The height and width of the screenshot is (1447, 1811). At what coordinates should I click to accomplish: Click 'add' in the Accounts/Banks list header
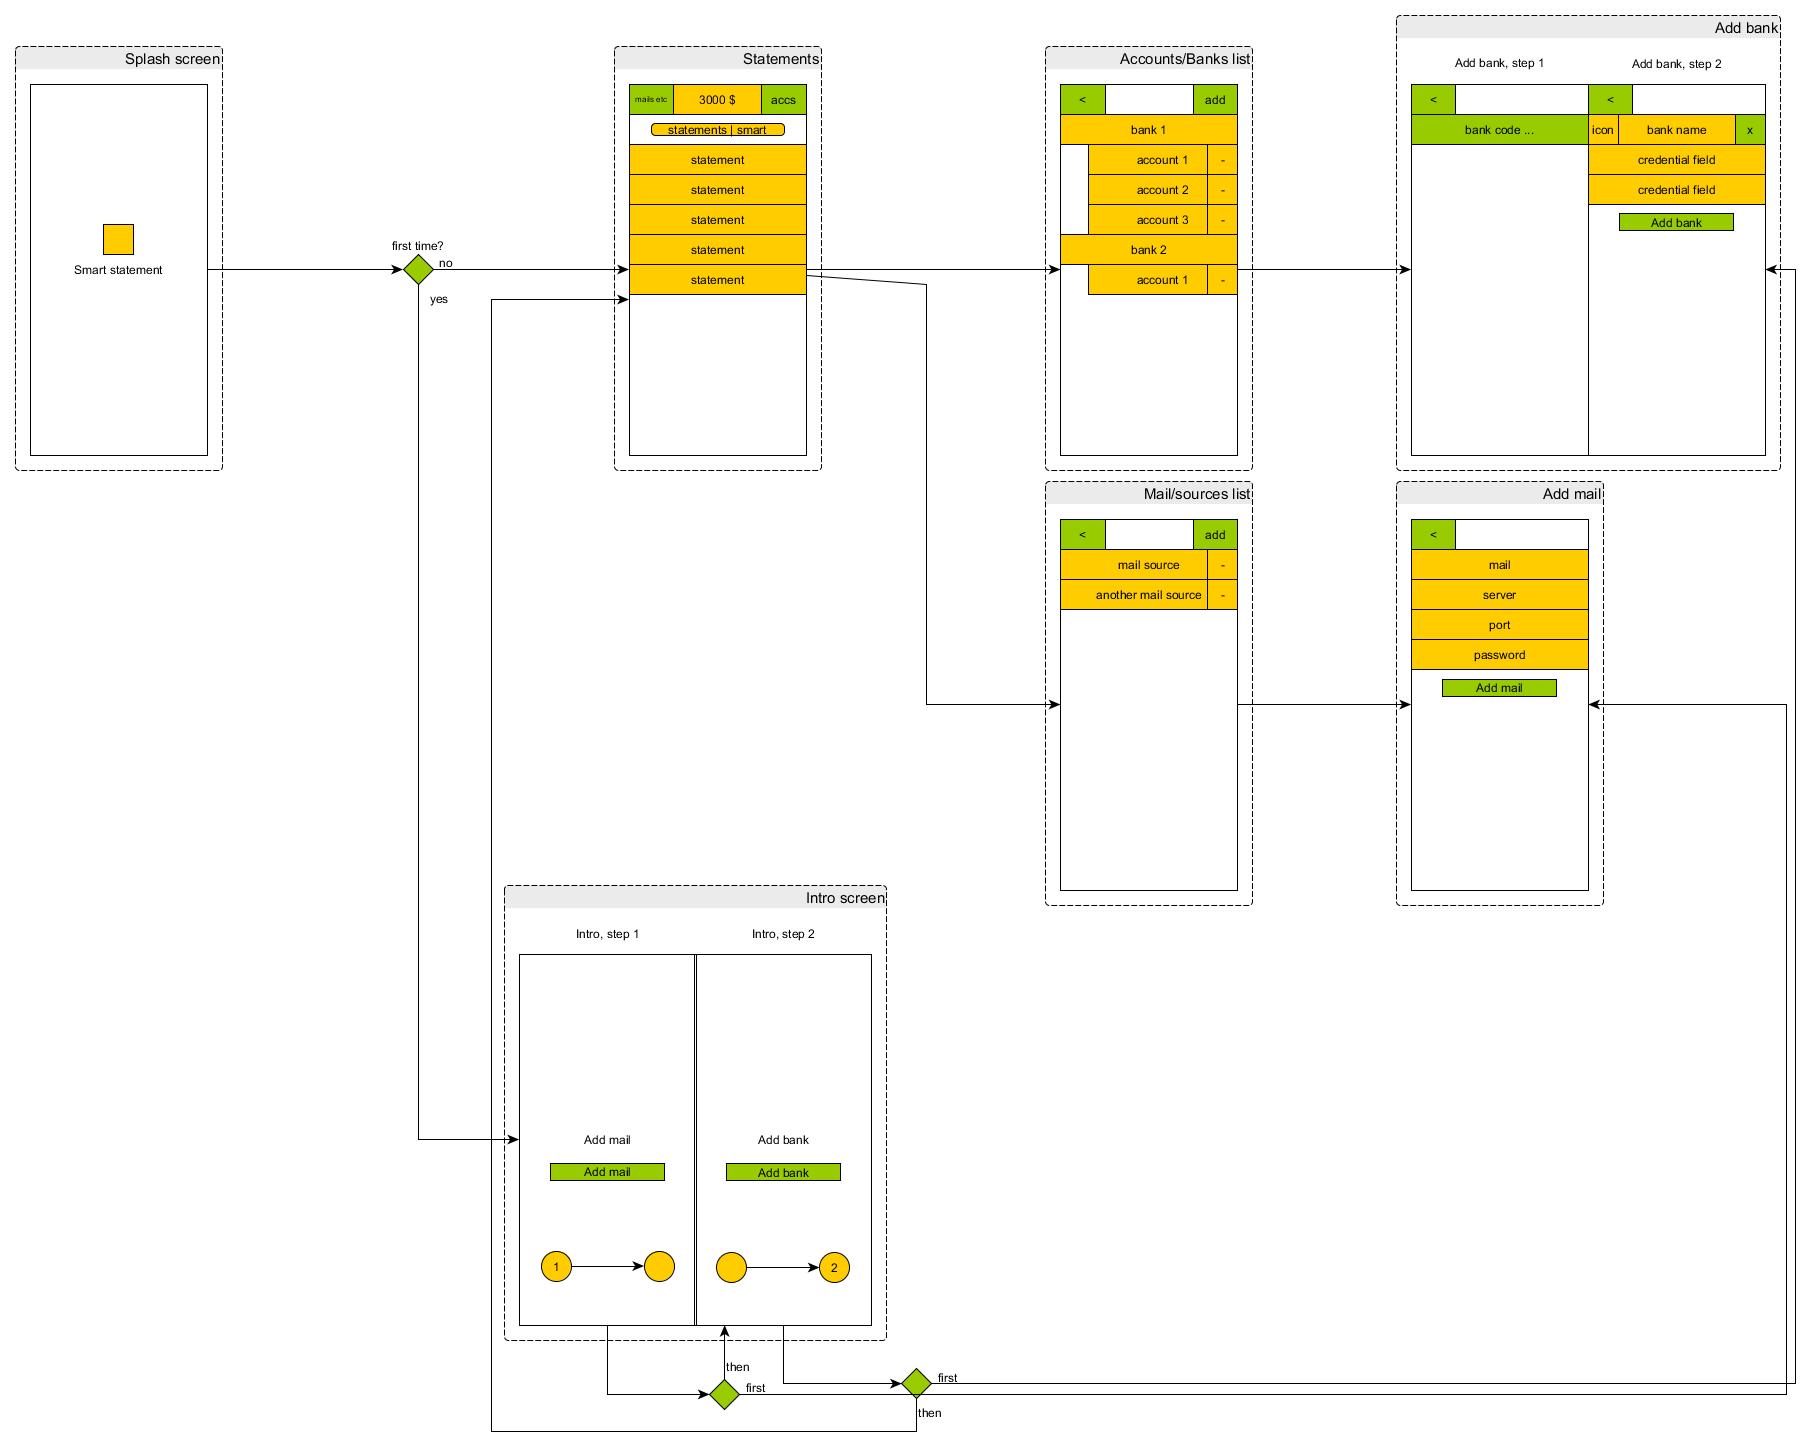pyautogui.click(x=1215, y=100)
